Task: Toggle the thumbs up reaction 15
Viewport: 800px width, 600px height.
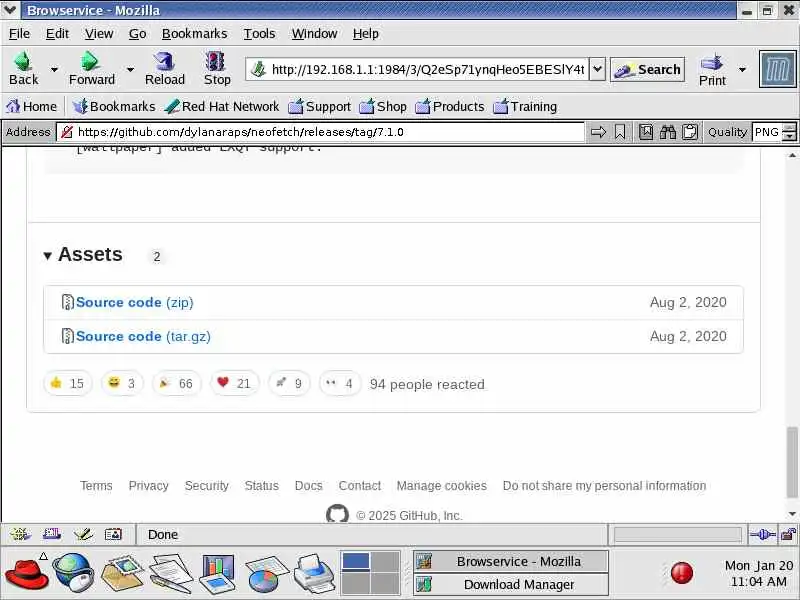Action: click(x=68, y=384)
